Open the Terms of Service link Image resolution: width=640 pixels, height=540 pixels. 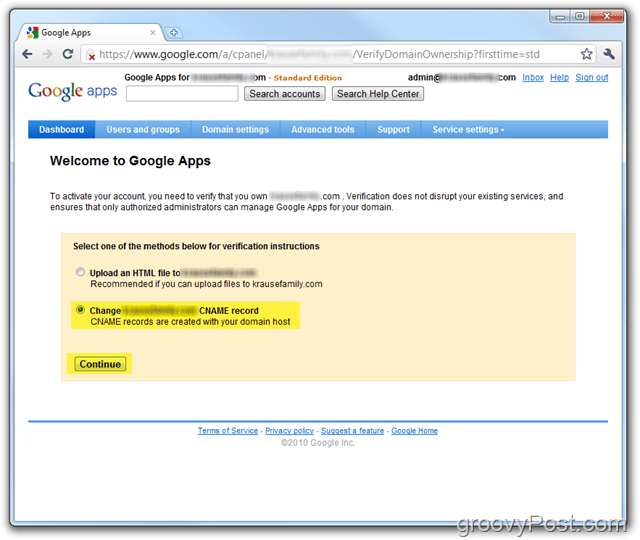tap(228, 431)
